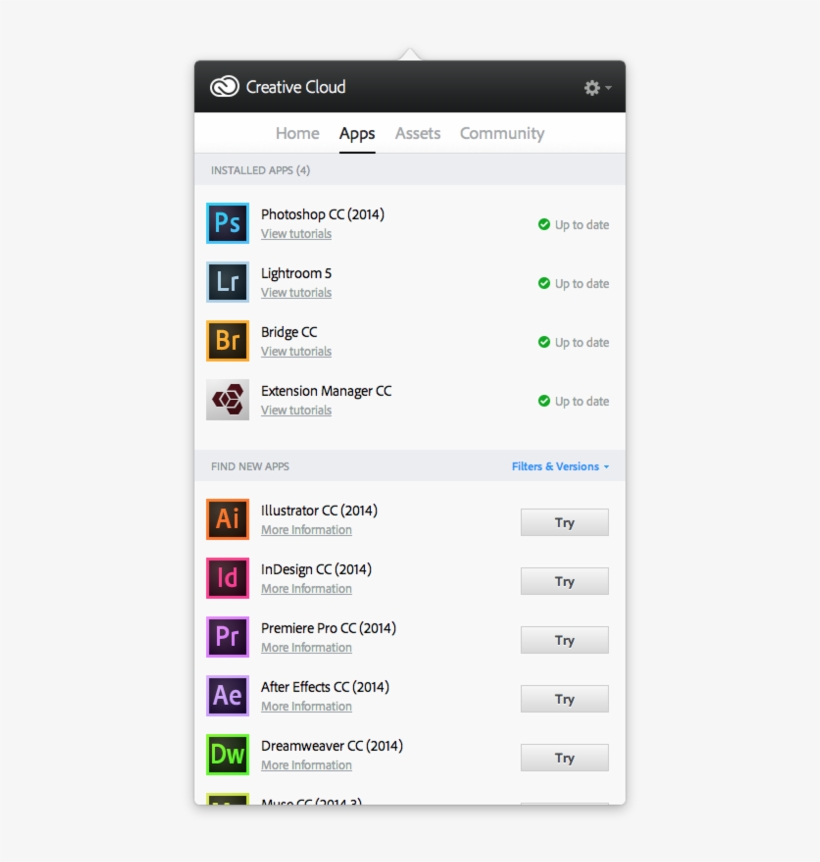Open View tutorials under Extension Manager CC
Viewport: 820px width, 862px height.
pyautogui.click(x=296, y=410)
